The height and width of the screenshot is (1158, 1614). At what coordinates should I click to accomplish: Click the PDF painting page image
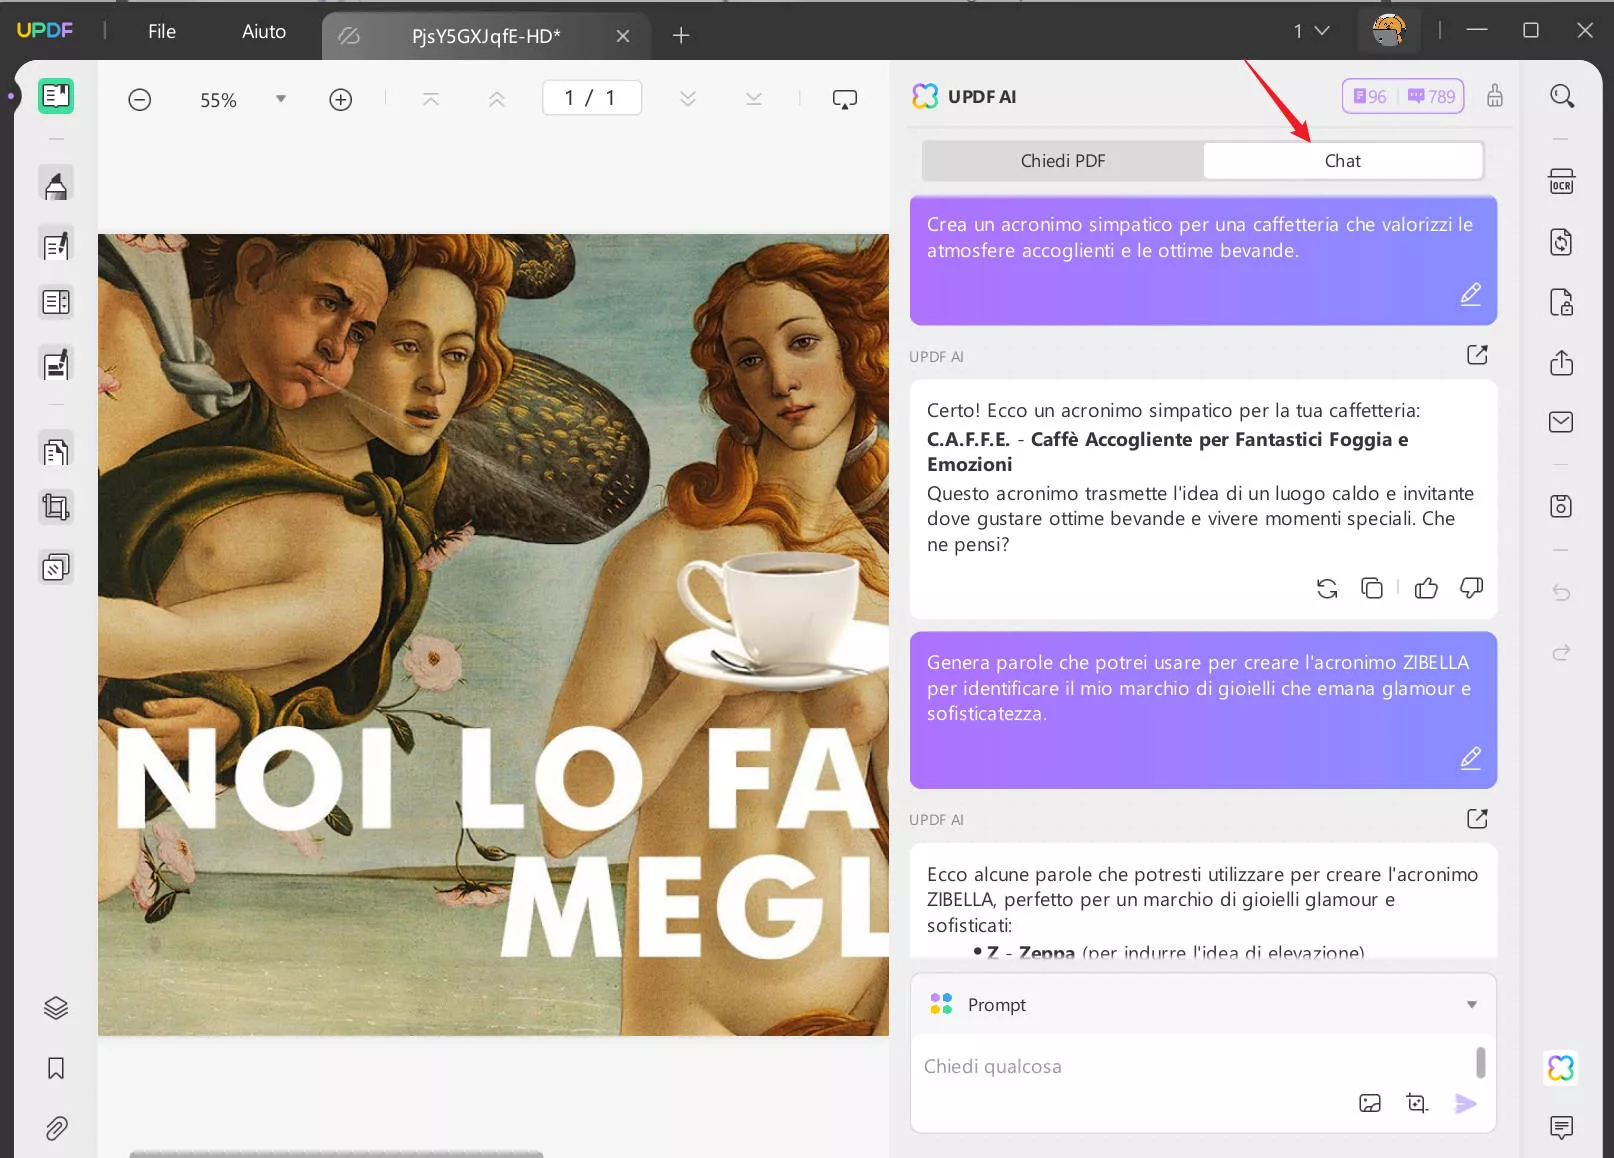[493, 635]
